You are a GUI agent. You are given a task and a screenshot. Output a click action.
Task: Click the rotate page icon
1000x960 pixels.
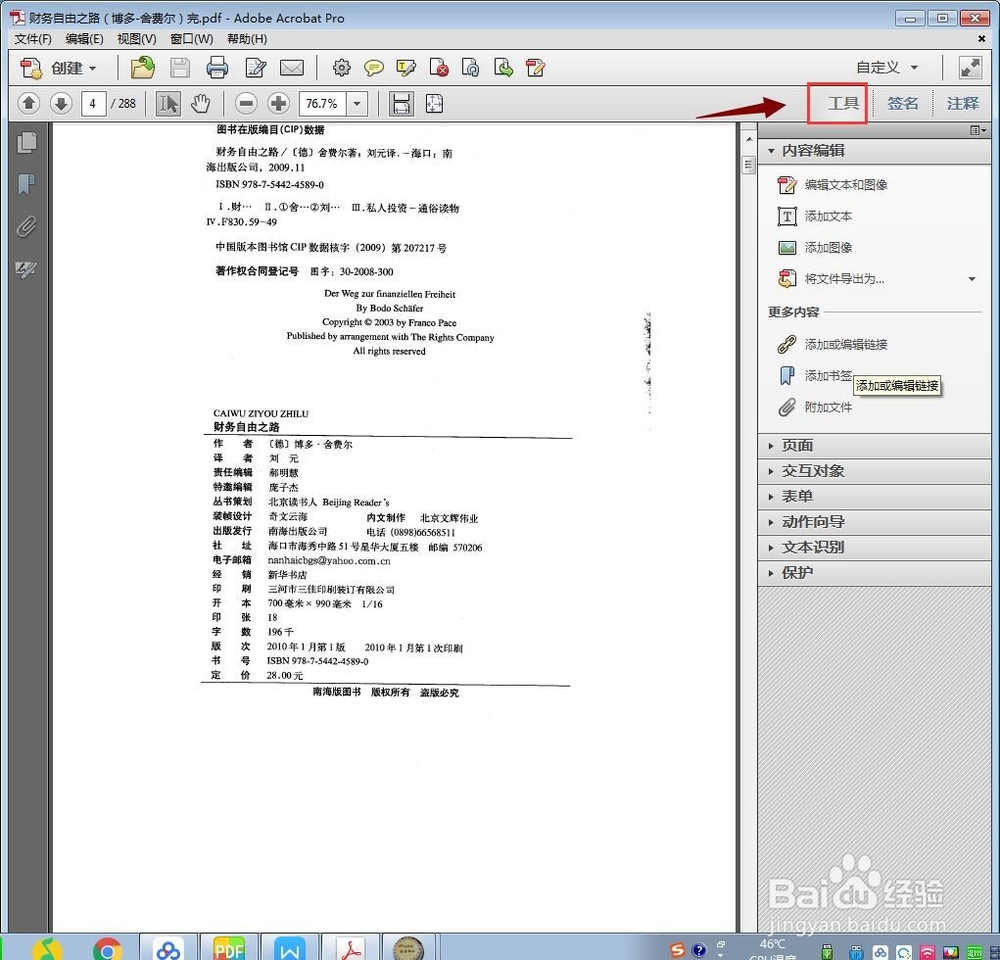coord(471,68)
